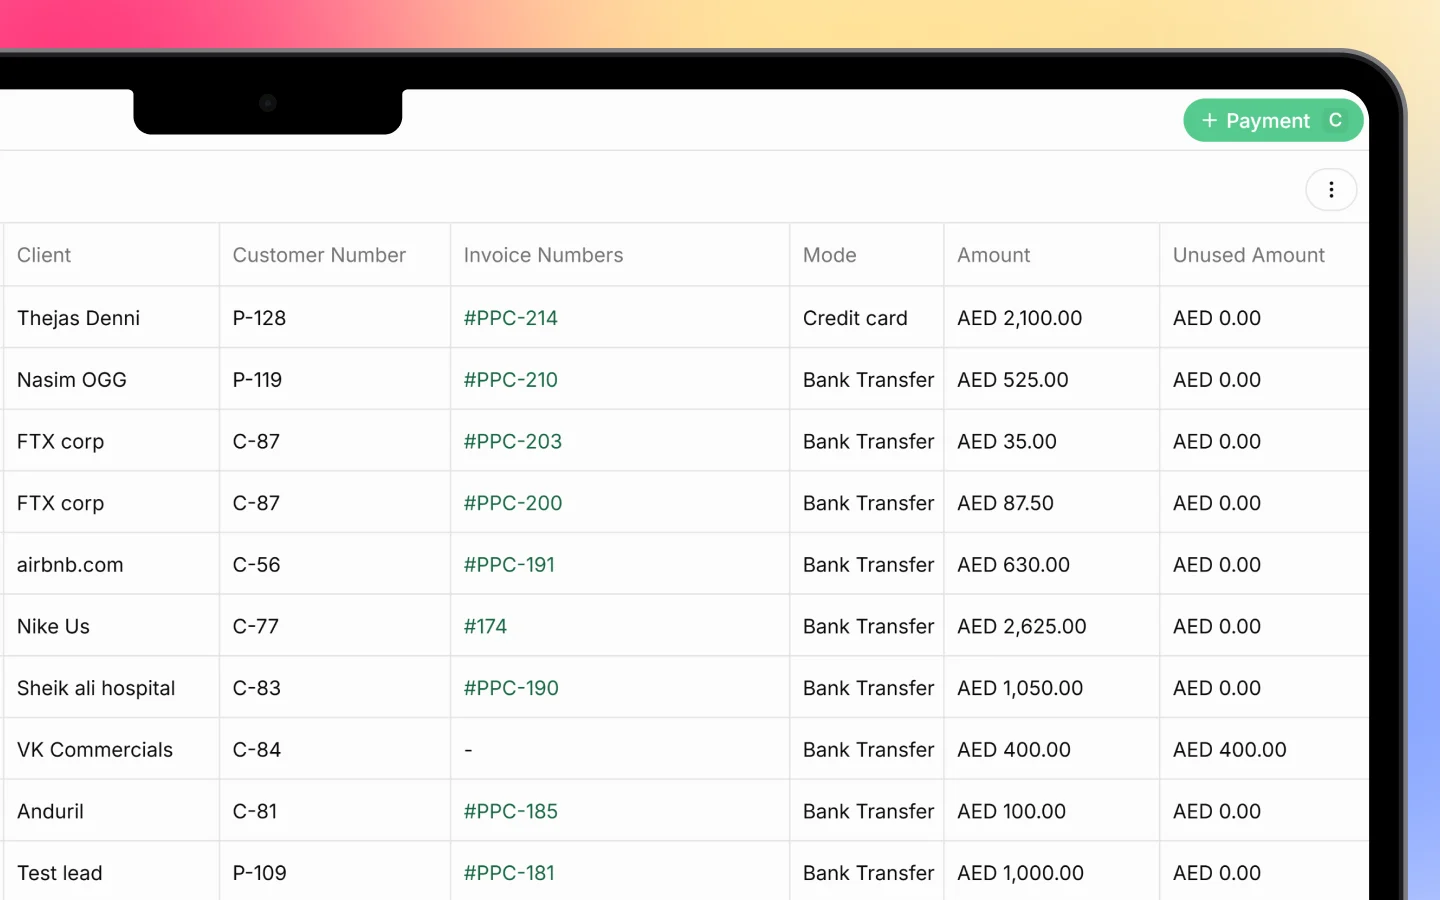Select the Nike Us client cell
This screenshot has height=900, width=1440.
tap(111, 626)
